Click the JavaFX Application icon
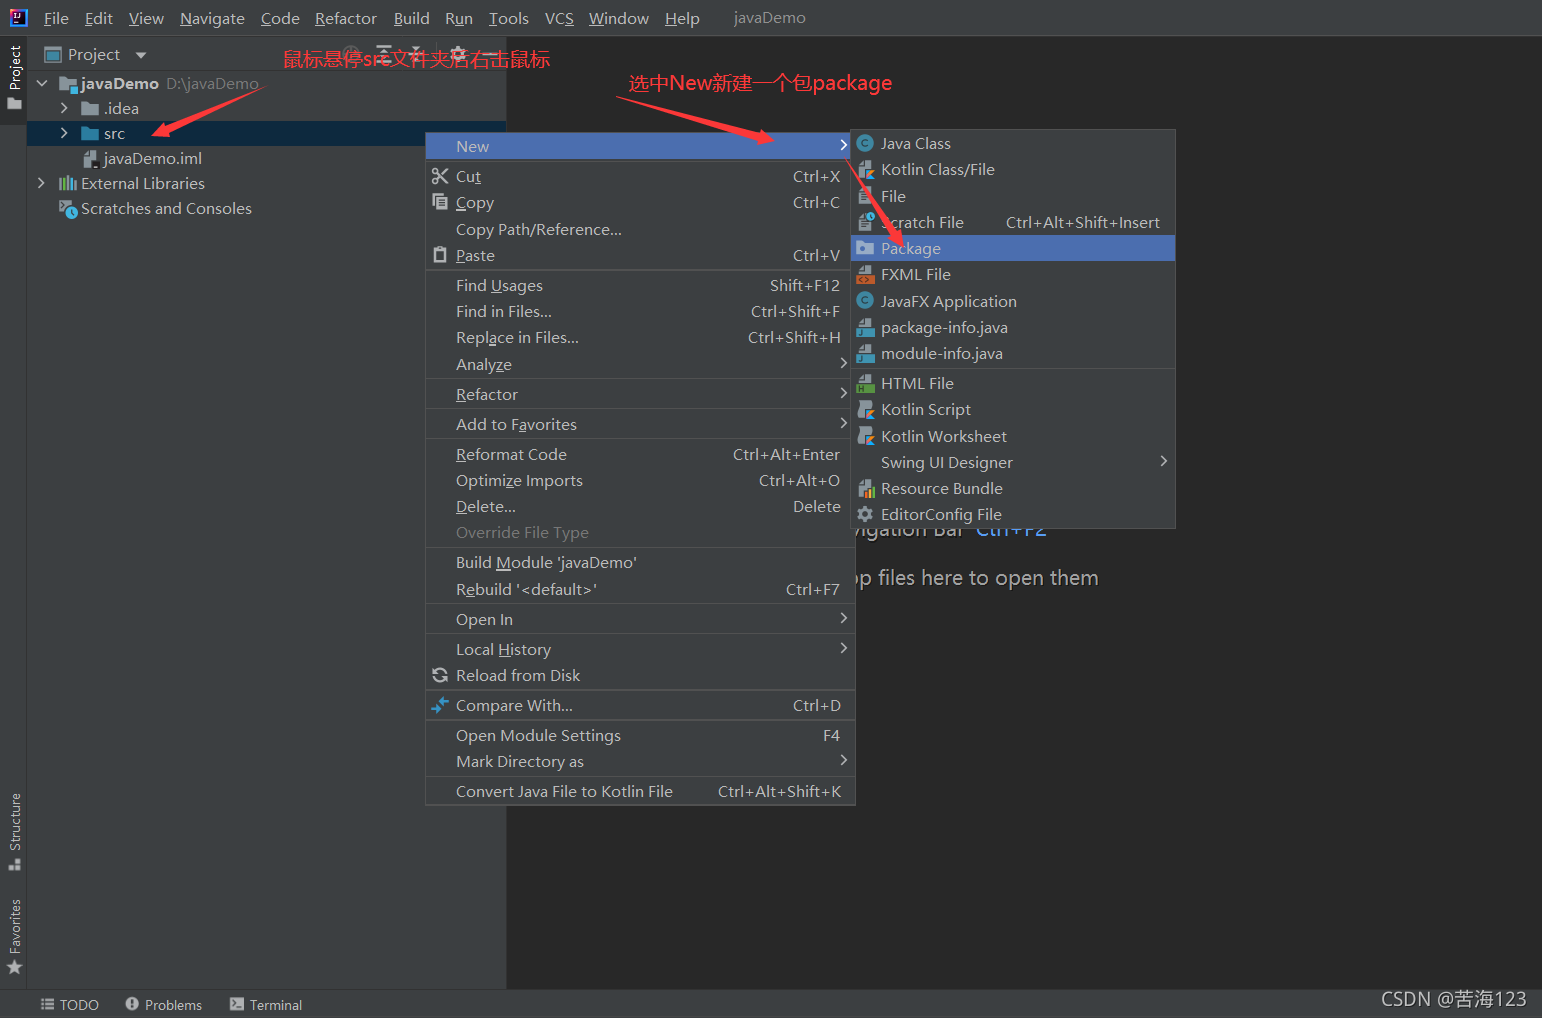1542x1018 pixels. point(866,301)
